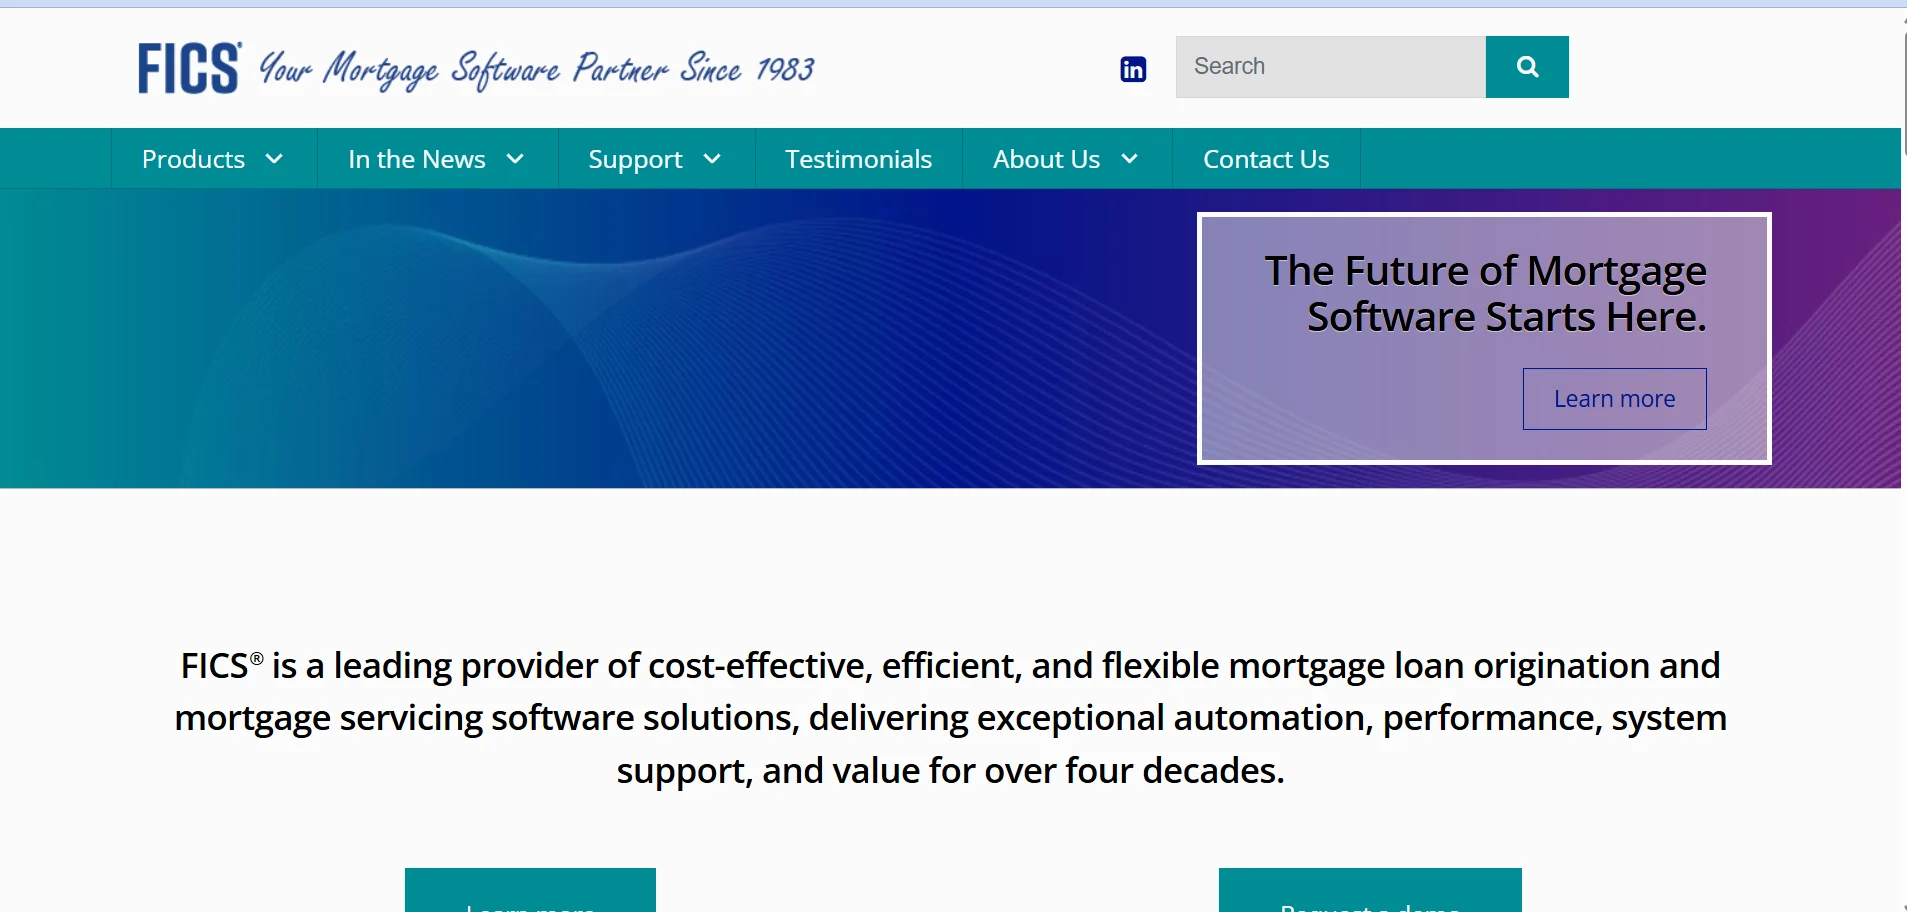
Task: Expand the Products menu chevron
Action: [274, 159]
